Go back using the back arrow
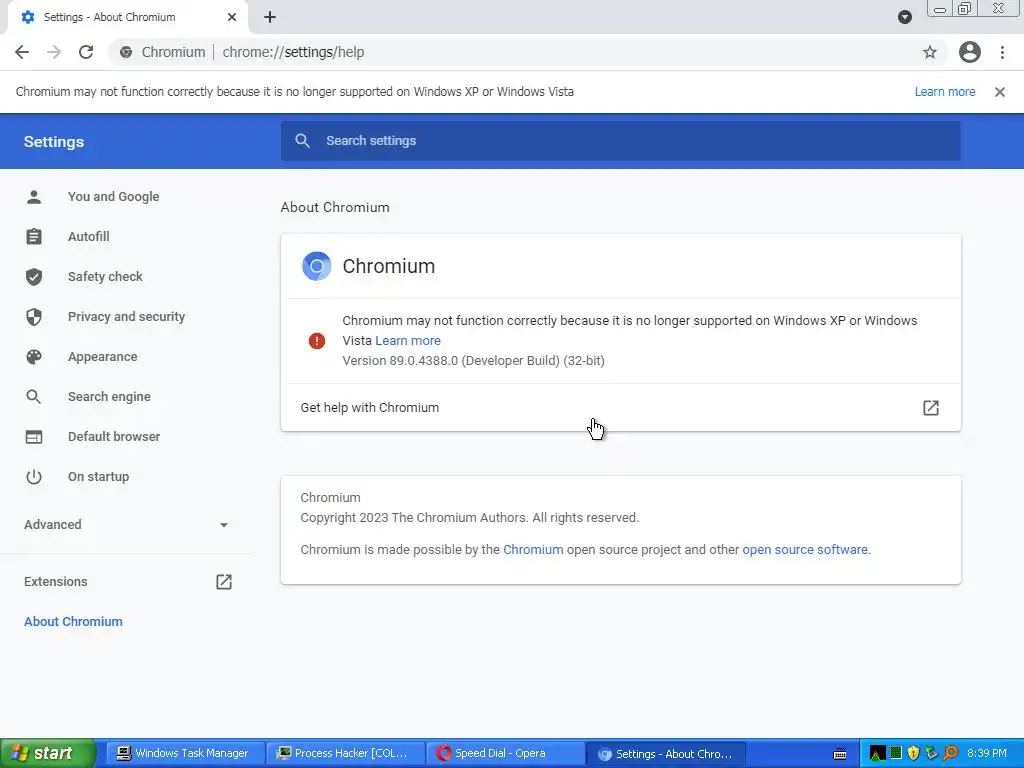This screenshot has width=1024, height=768. pyautogui.click(x=22, y=52)
